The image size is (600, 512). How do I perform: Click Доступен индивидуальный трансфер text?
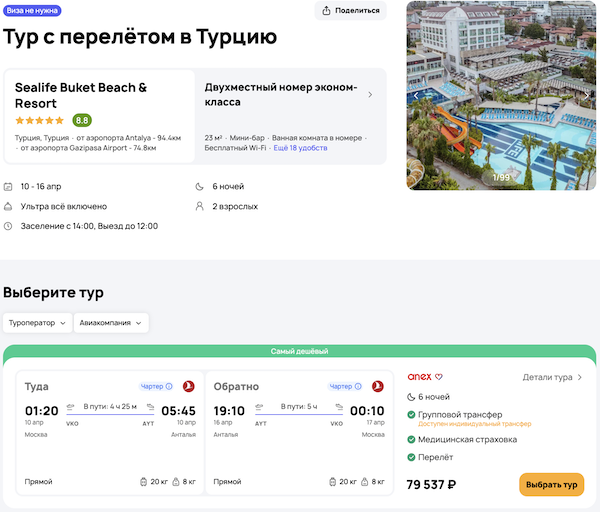(x=474, y=424)
